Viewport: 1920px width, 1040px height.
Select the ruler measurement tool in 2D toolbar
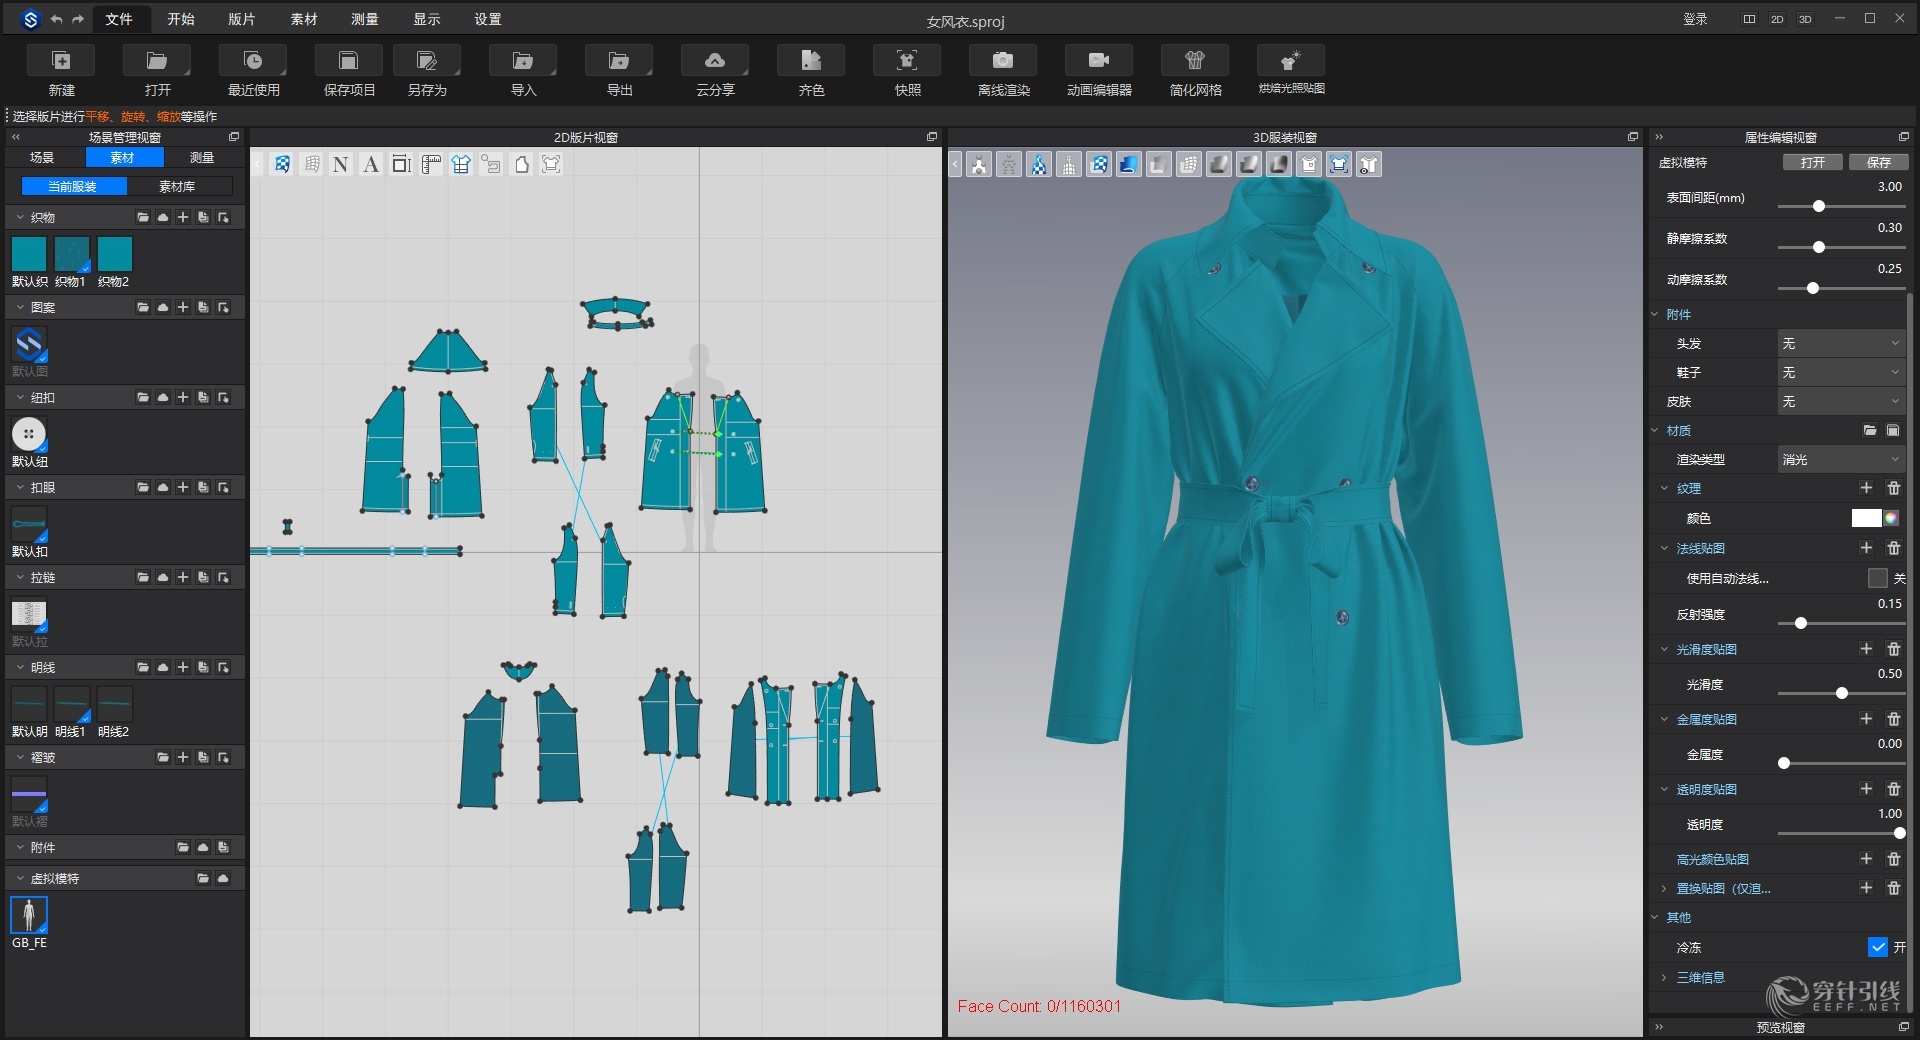tap(431, 164)
